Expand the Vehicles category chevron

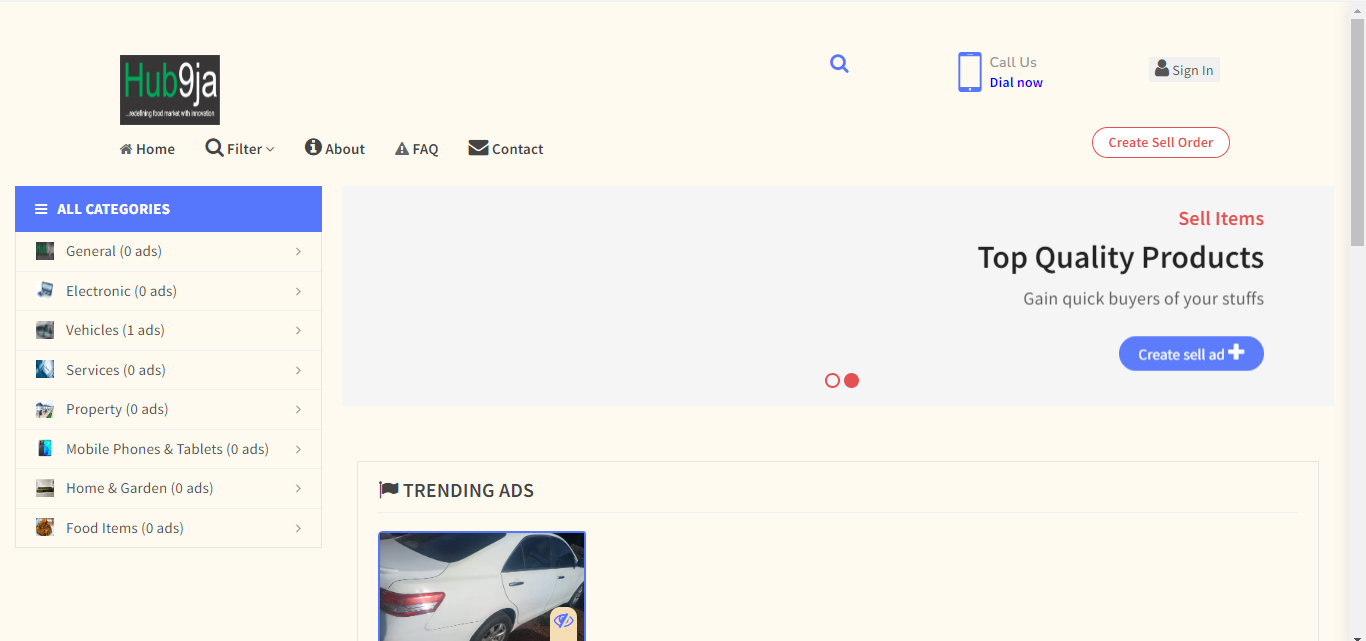(298, 330)
